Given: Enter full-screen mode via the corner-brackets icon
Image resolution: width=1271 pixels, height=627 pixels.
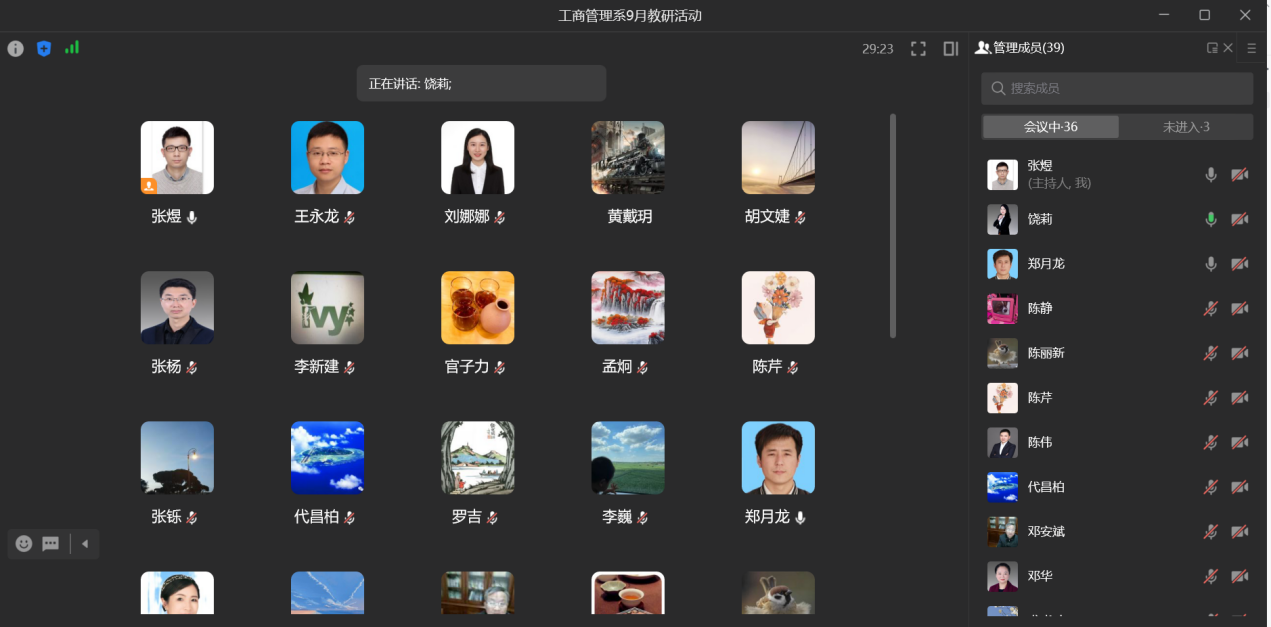Looking at the screenshot, I should [x=918, y=48].
